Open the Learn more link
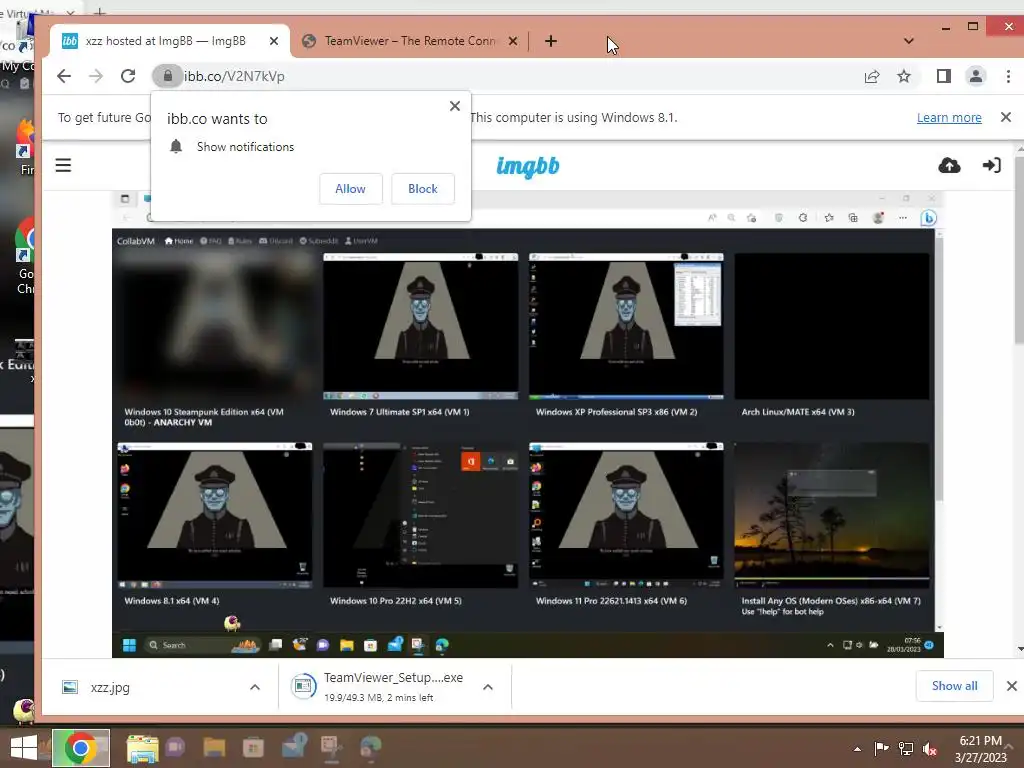The height and width of the screenshot is (768, 1024). [949, 118]
